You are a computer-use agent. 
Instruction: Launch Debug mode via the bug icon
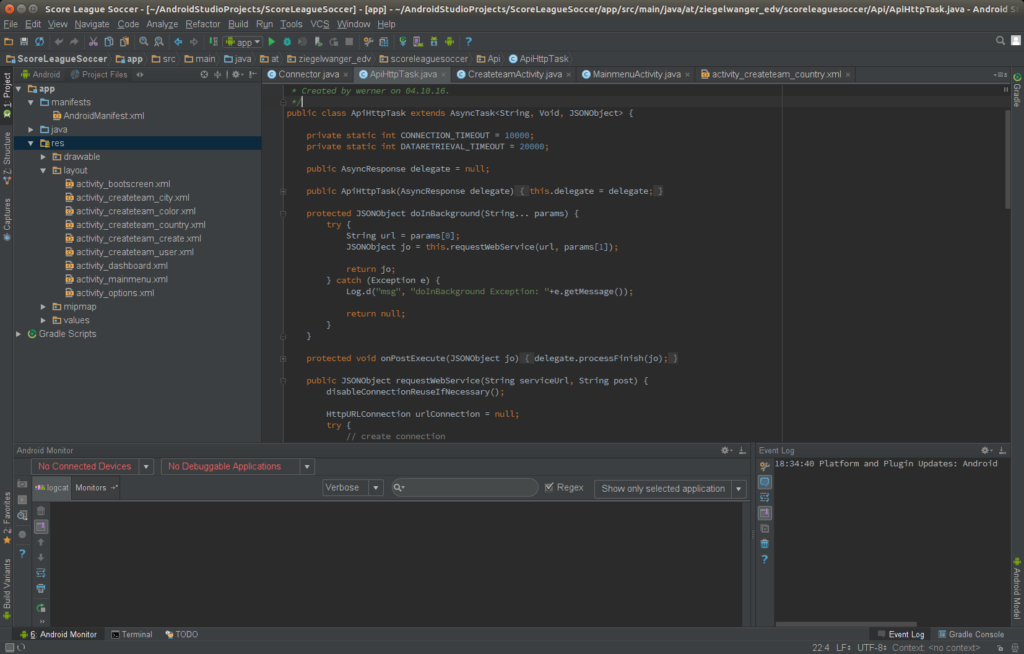tap(287, 40)
